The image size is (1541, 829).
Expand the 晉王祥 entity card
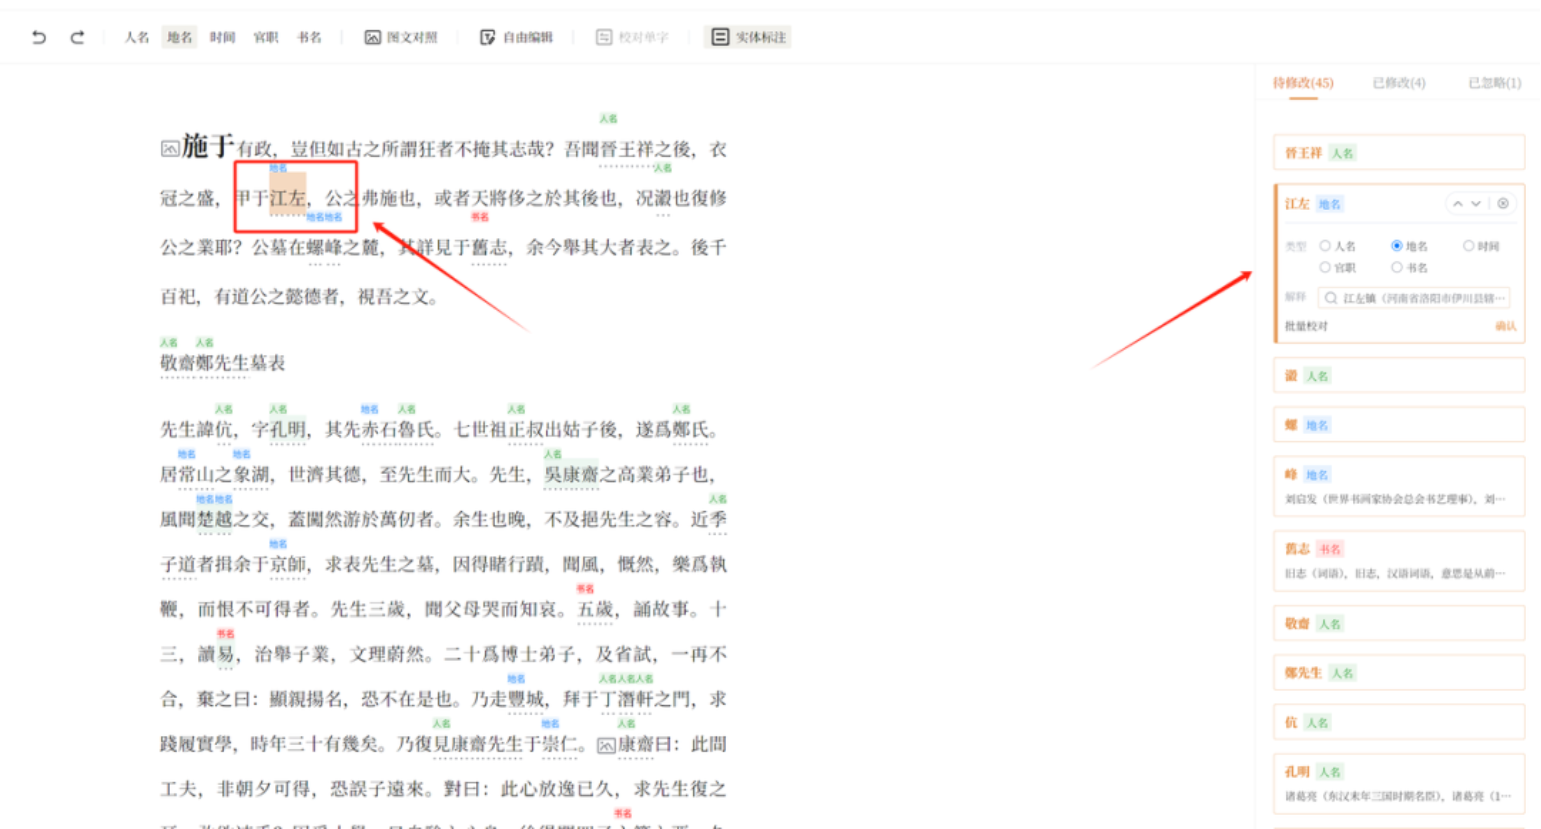coord(1398,153)
